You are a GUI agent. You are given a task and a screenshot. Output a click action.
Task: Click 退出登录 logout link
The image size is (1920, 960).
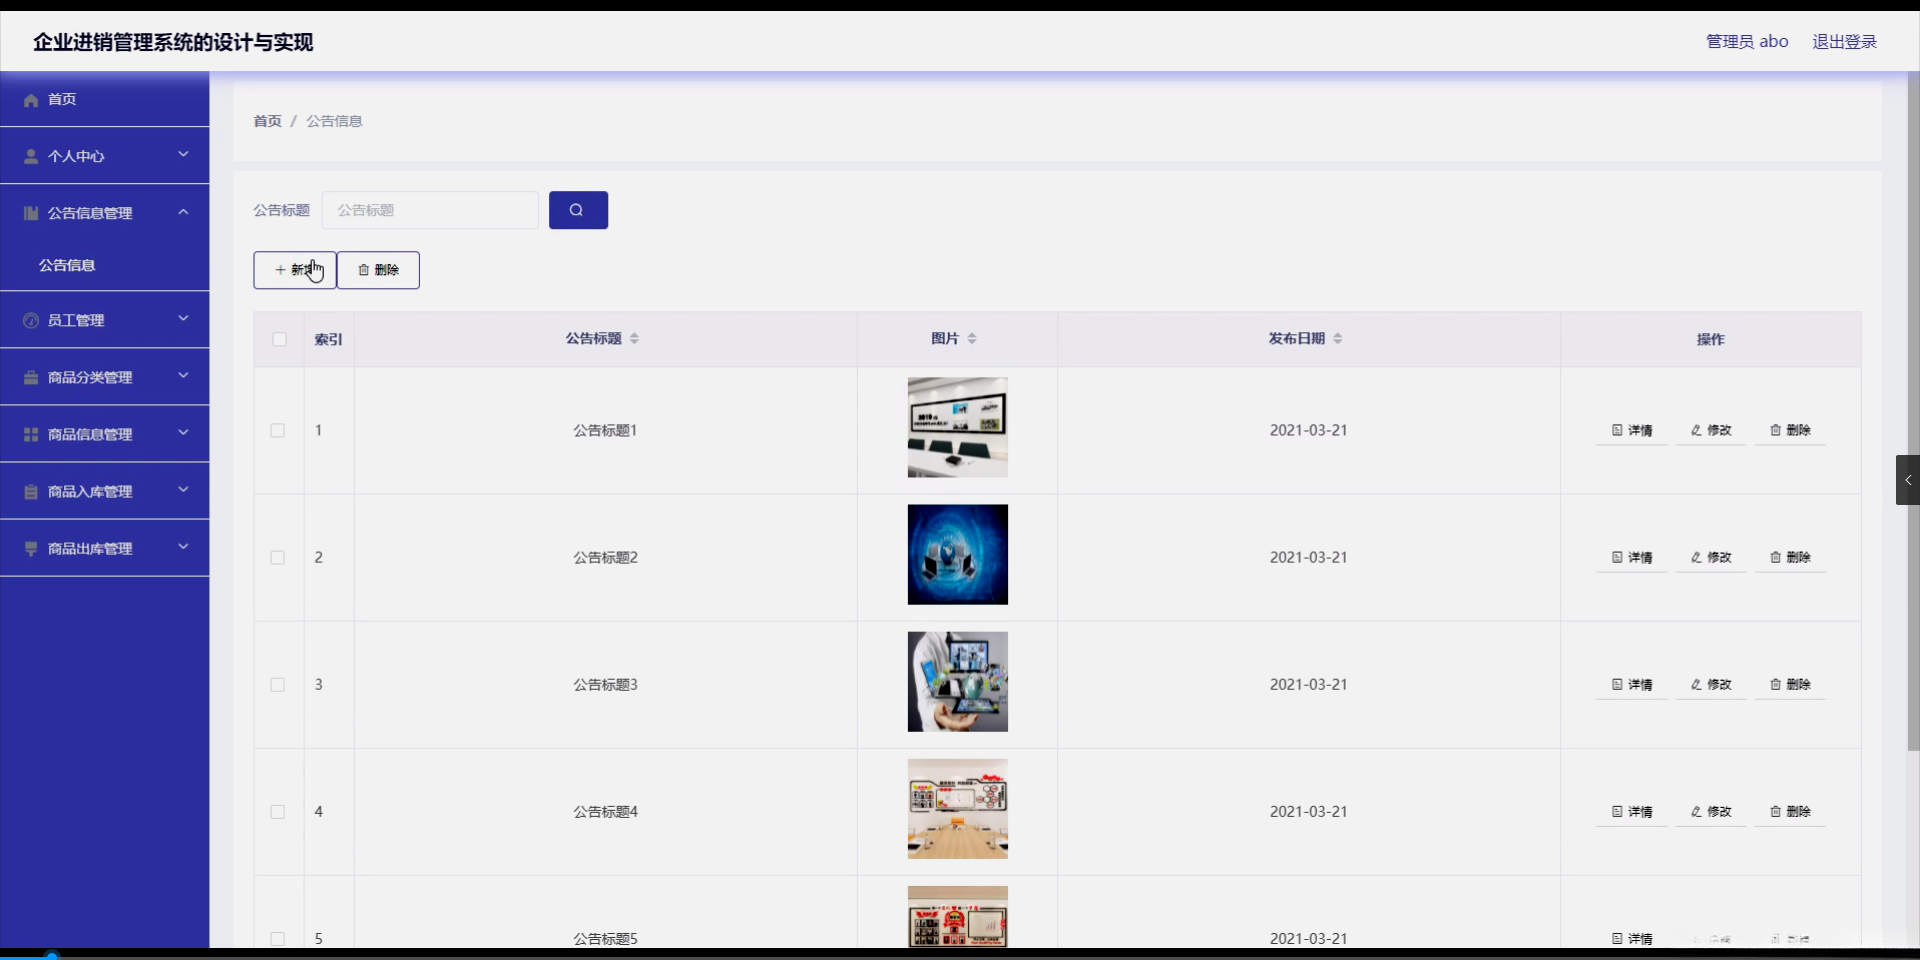click(1844, 42)
